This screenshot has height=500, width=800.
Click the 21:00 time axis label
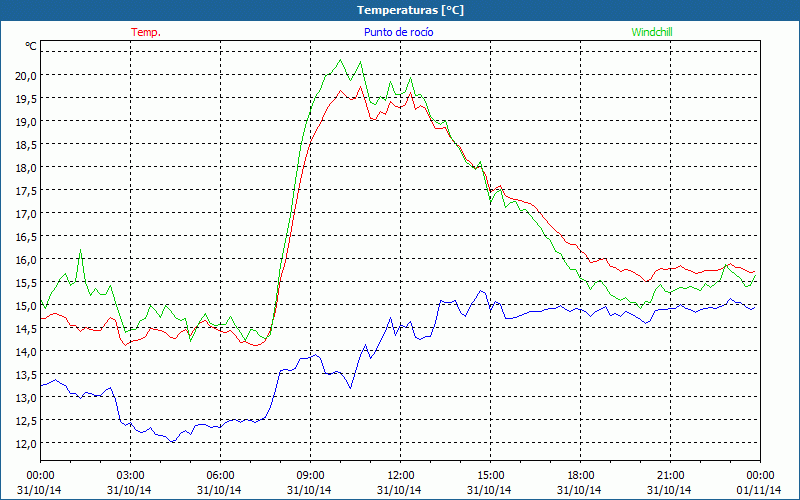(670, 475)
